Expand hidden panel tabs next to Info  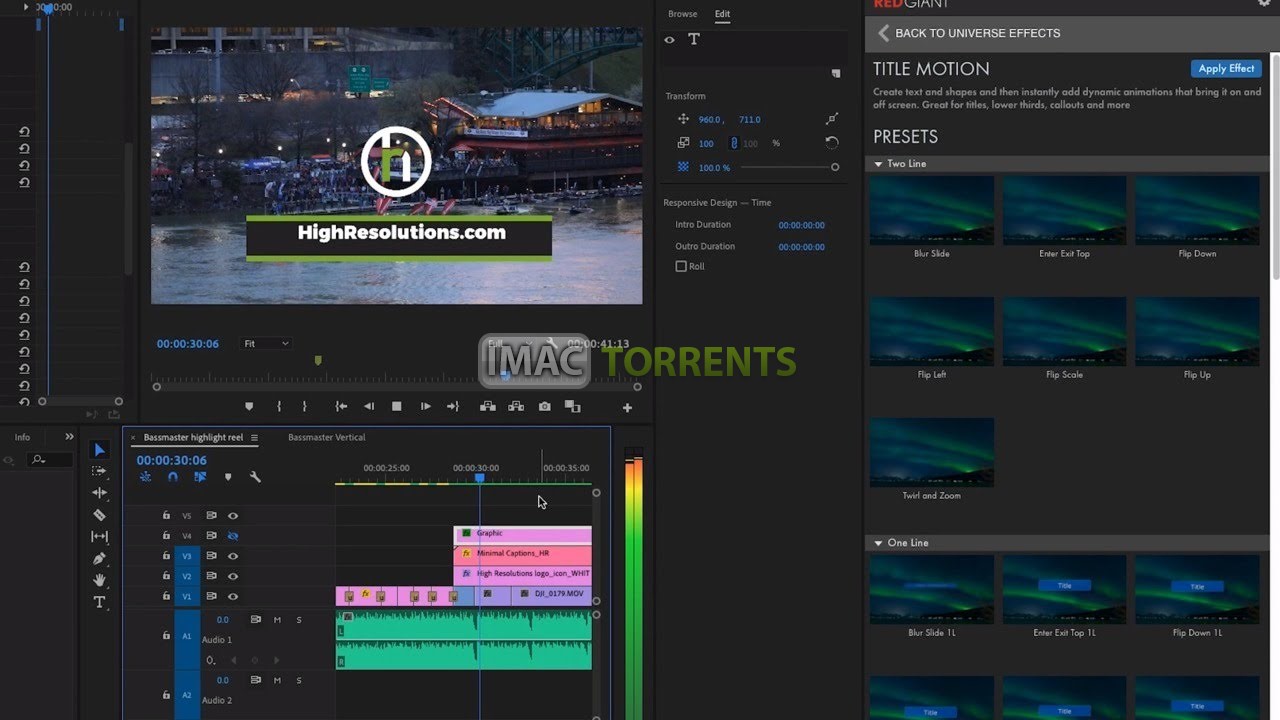[69, 437]
